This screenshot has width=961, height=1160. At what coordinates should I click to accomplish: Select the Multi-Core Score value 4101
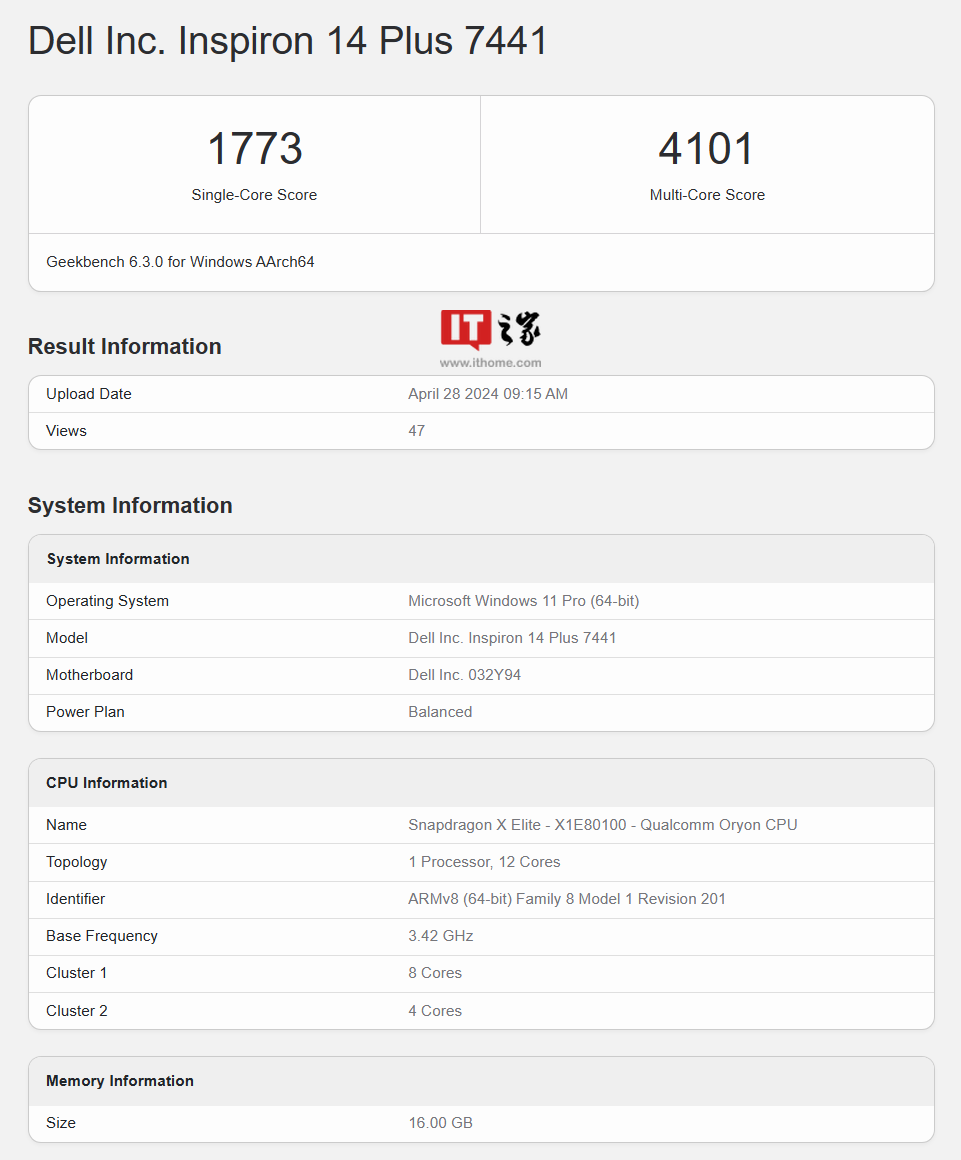707,147
